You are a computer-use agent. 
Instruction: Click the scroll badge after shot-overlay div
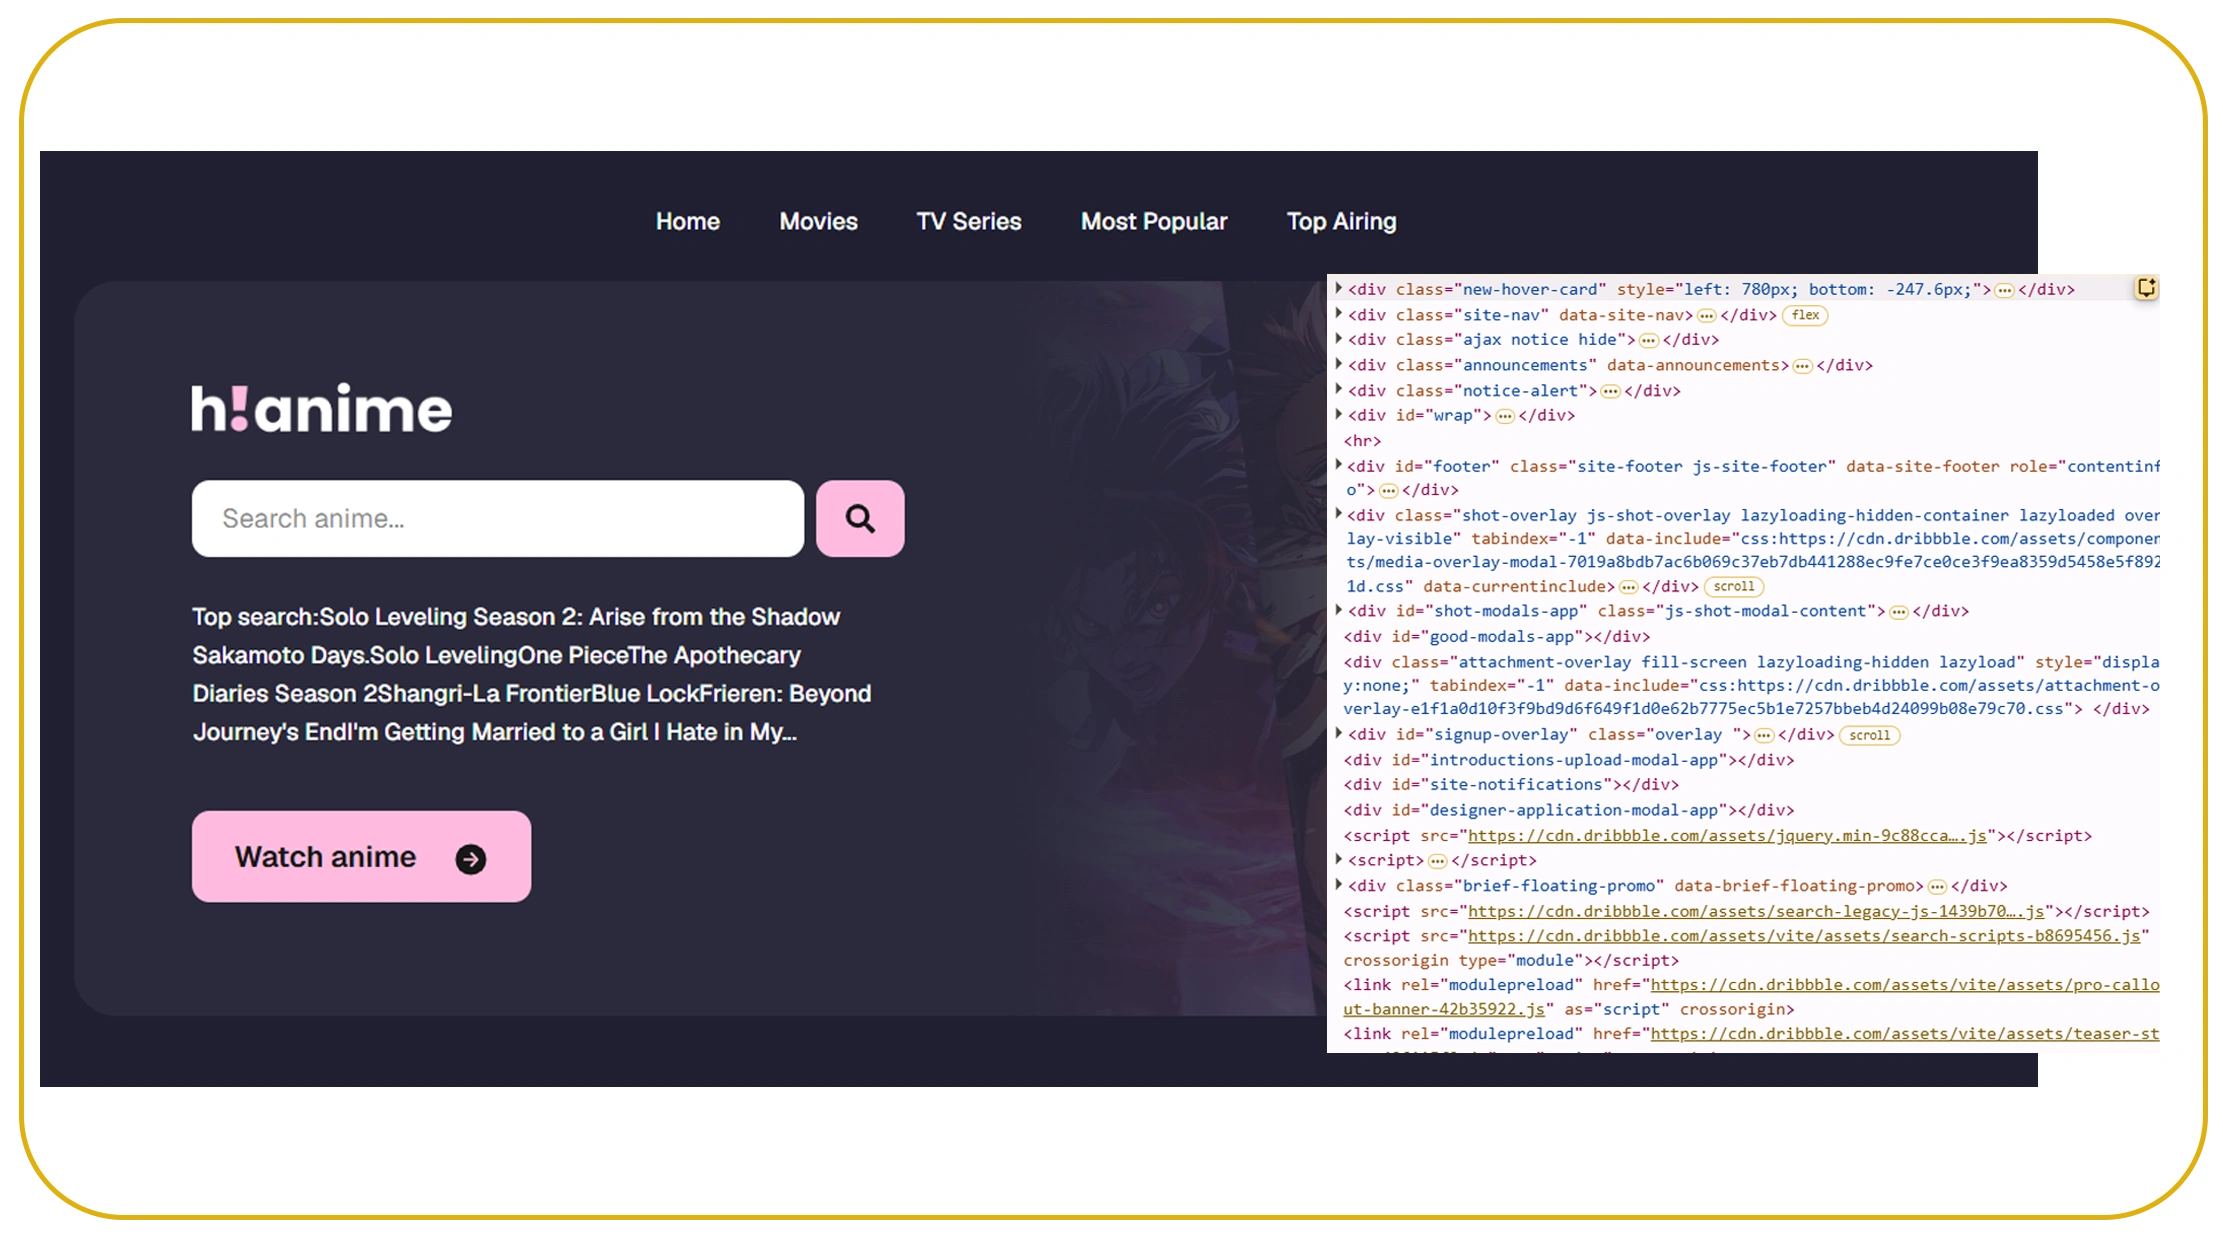tap(1733, 587)
